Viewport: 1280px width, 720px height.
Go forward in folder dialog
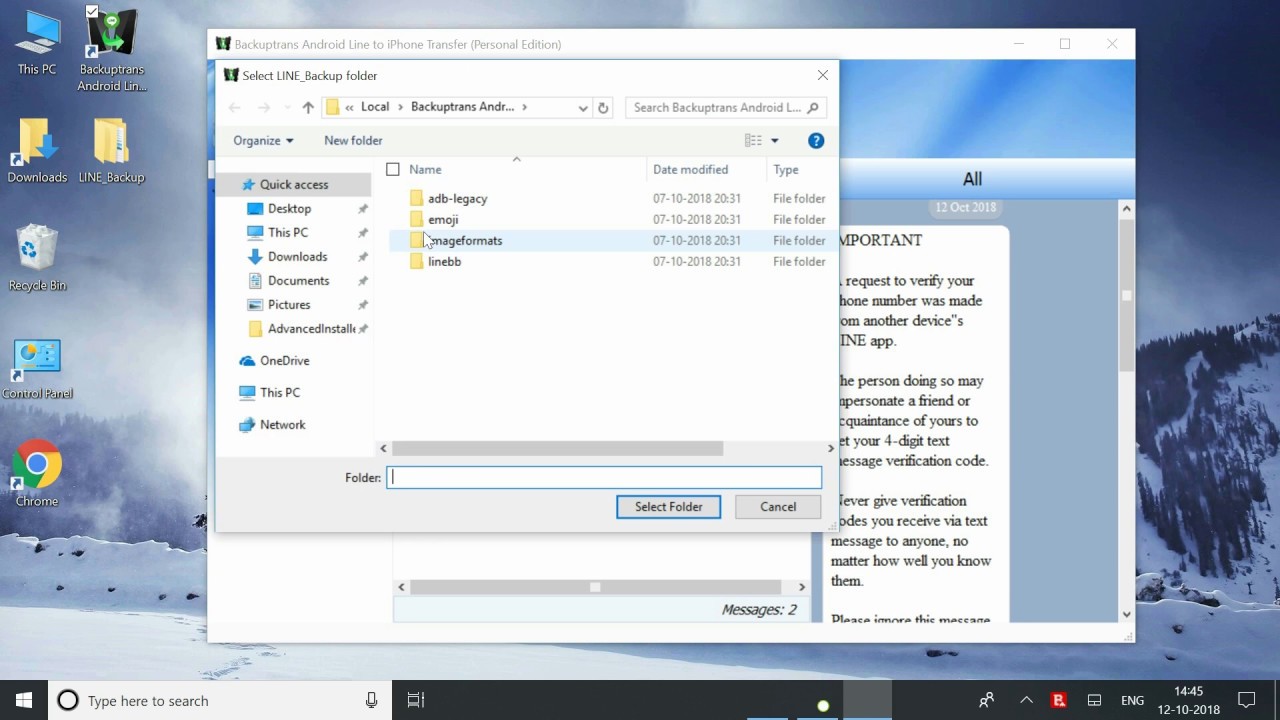pyautogui.click(x=264, y=107)
